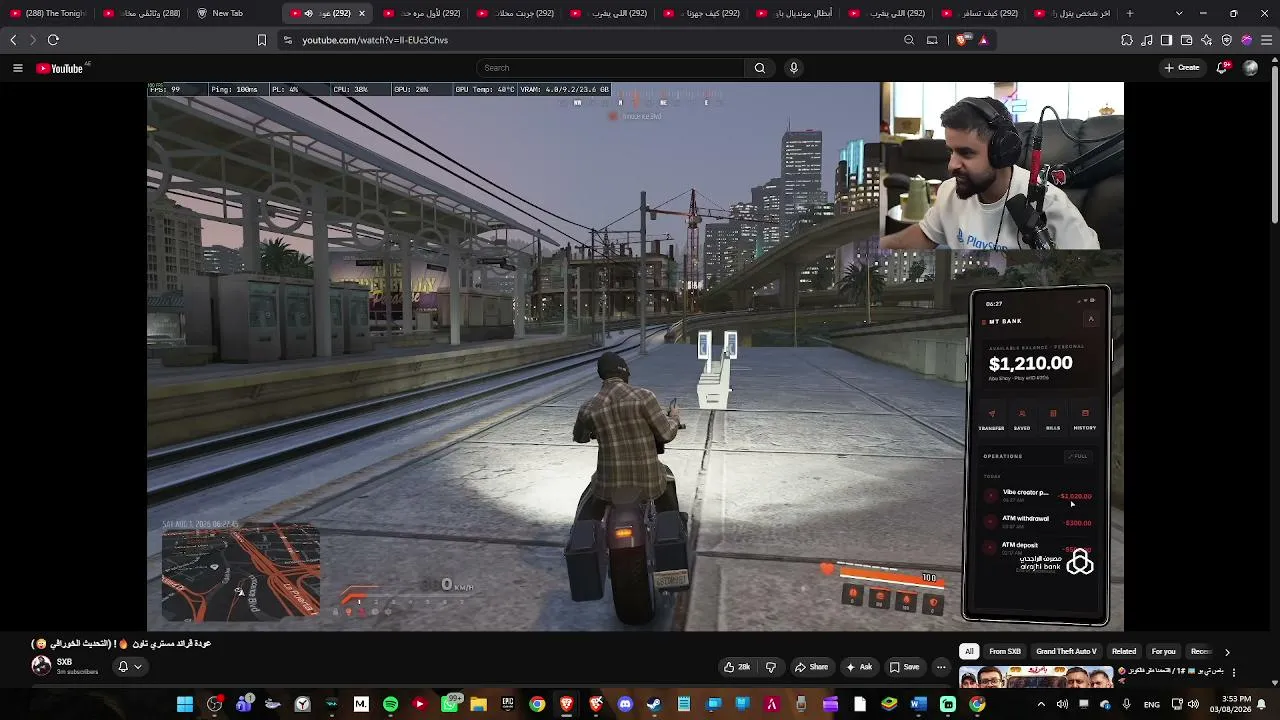Start voice search with the microphone

click(794, 68)
